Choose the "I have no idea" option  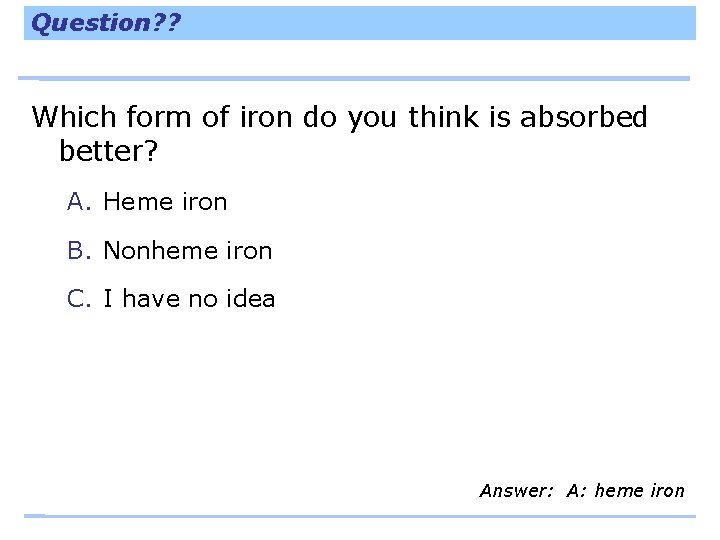coord(189,298)
